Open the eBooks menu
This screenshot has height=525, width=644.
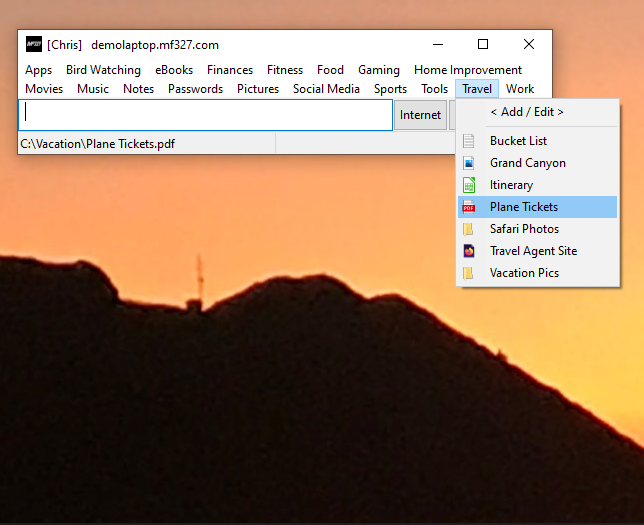(174, 70)
